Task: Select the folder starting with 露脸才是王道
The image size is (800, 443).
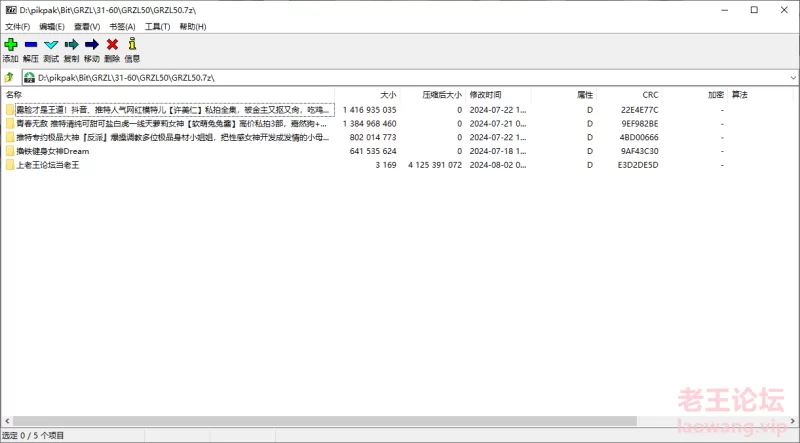Action: [x=172, y=110]
